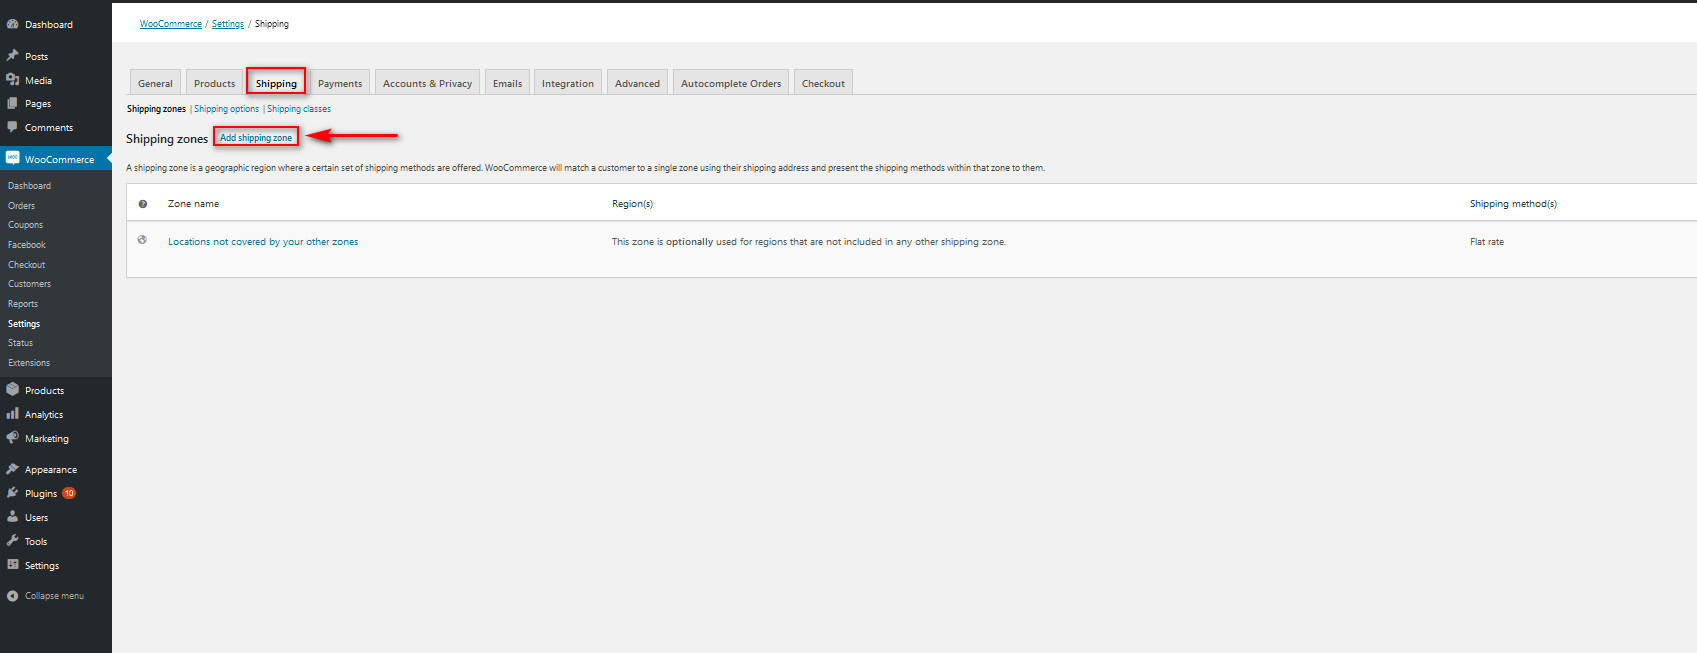Switch to the Payments tab
The image size is (1697, 653).
[340, 83]
